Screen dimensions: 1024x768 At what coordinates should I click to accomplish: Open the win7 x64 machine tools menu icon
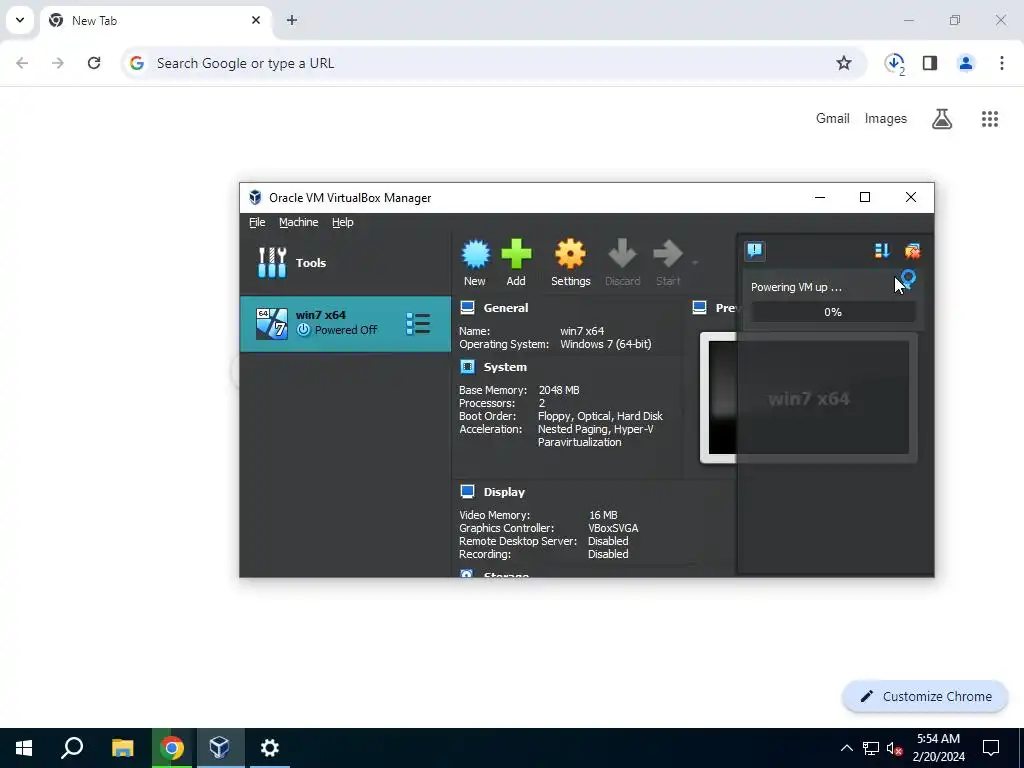pos(418,324)
